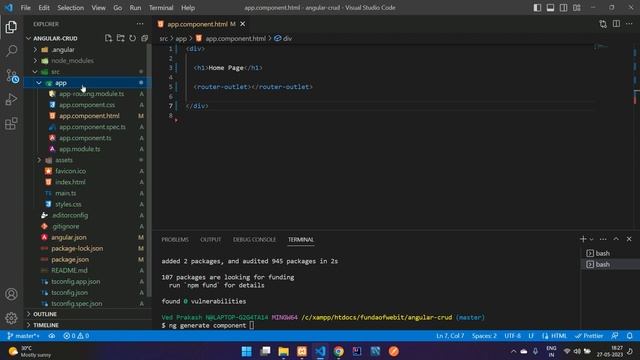
Task: Split the editor to the right
Action: click(x=616, y=24)
